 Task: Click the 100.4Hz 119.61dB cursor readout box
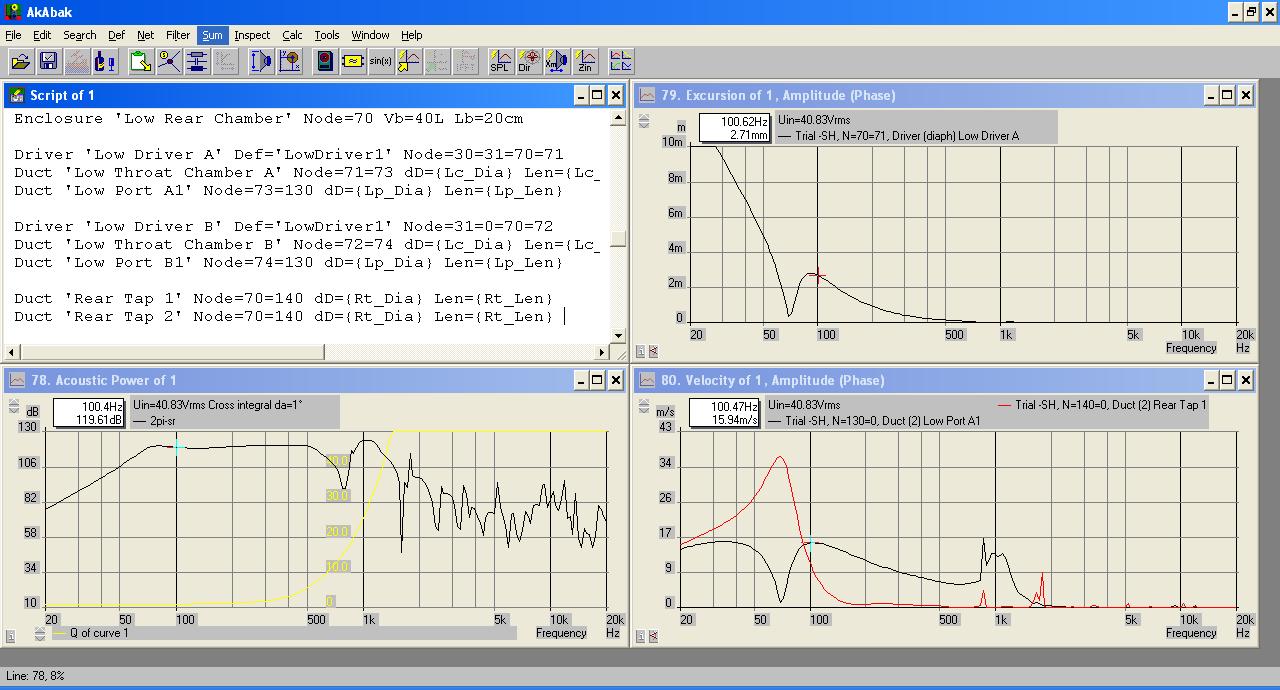pos(89,413)
